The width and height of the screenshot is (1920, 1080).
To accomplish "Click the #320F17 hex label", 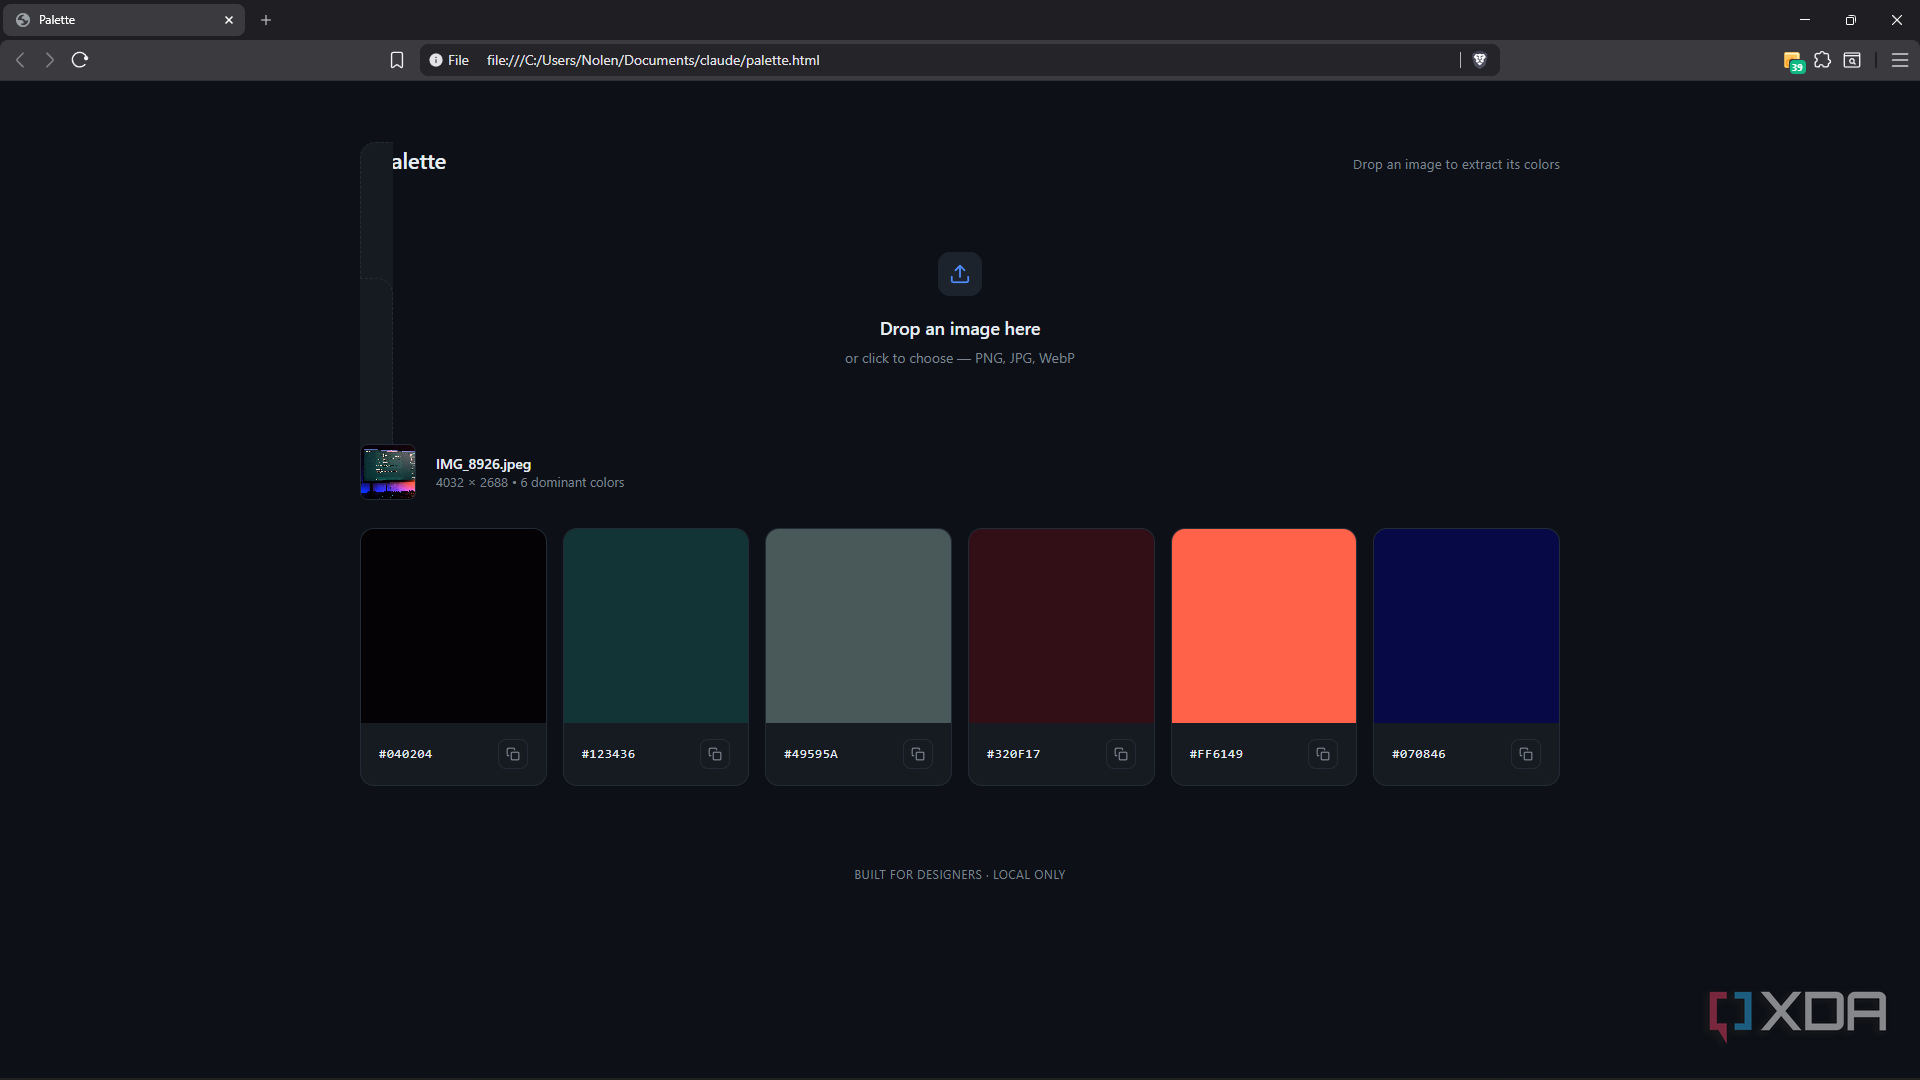I will click(x=1013, y=754).
